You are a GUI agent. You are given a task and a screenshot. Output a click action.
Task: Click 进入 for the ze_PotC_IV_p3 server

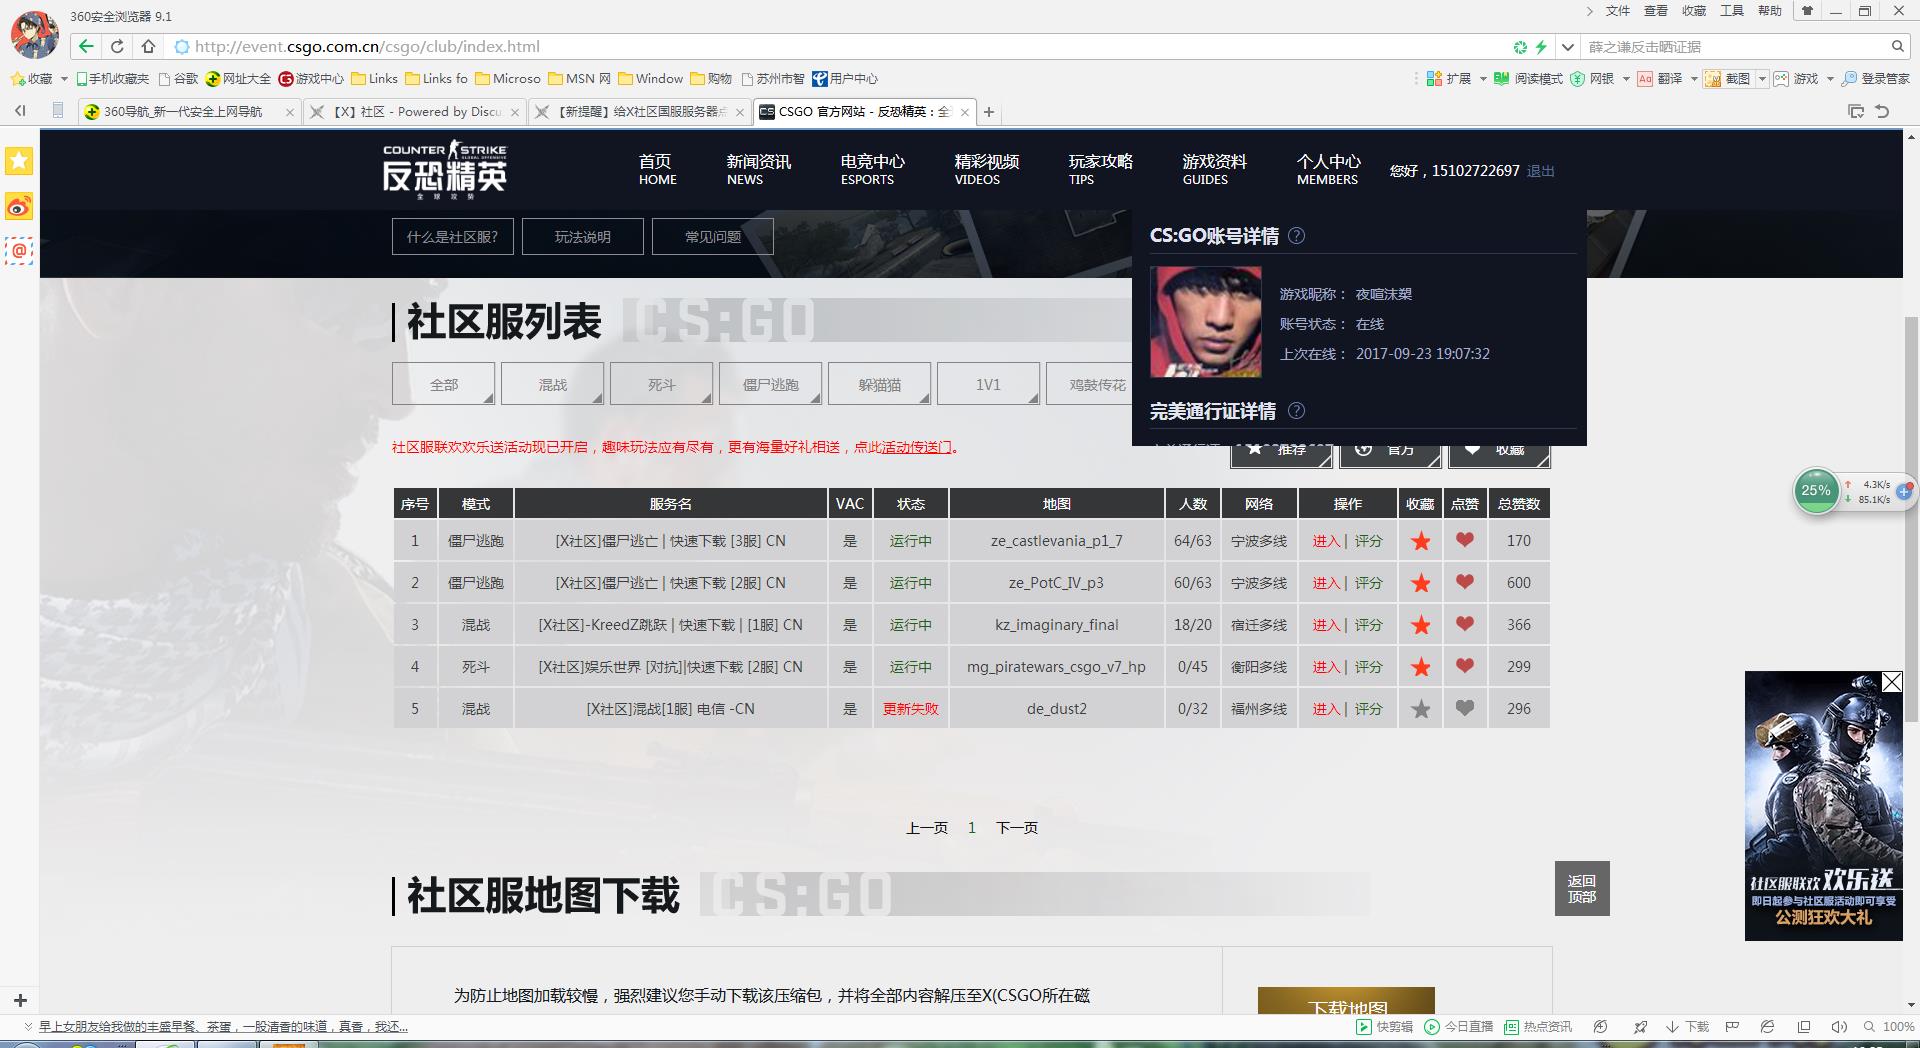[1326, 583]
